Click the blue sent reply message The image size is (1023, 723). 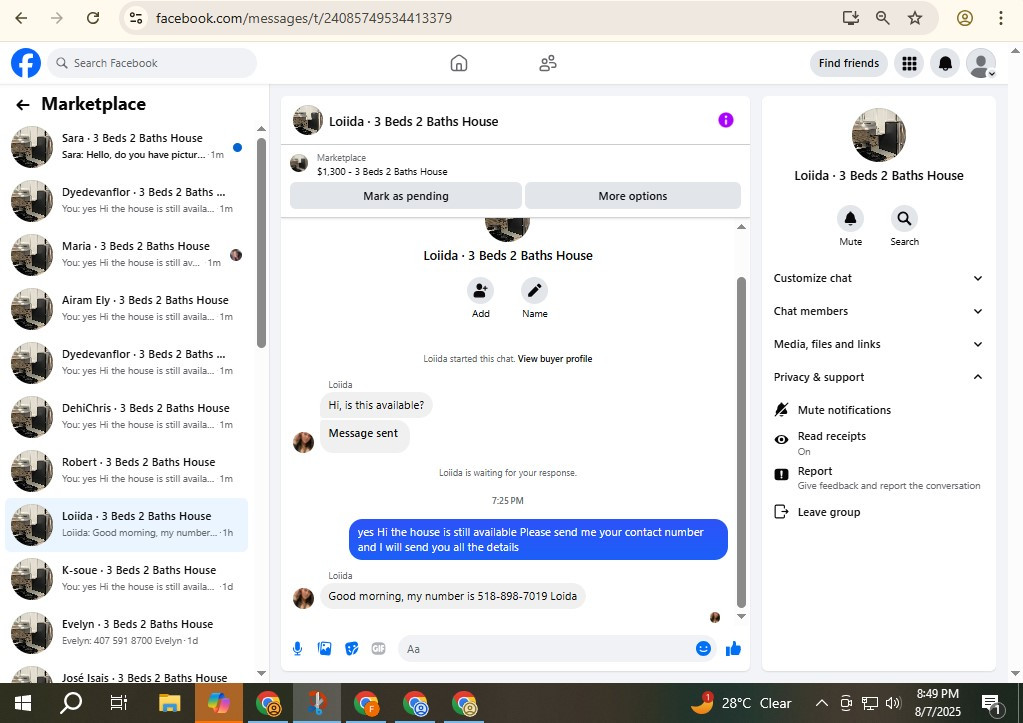pos(538,540)
